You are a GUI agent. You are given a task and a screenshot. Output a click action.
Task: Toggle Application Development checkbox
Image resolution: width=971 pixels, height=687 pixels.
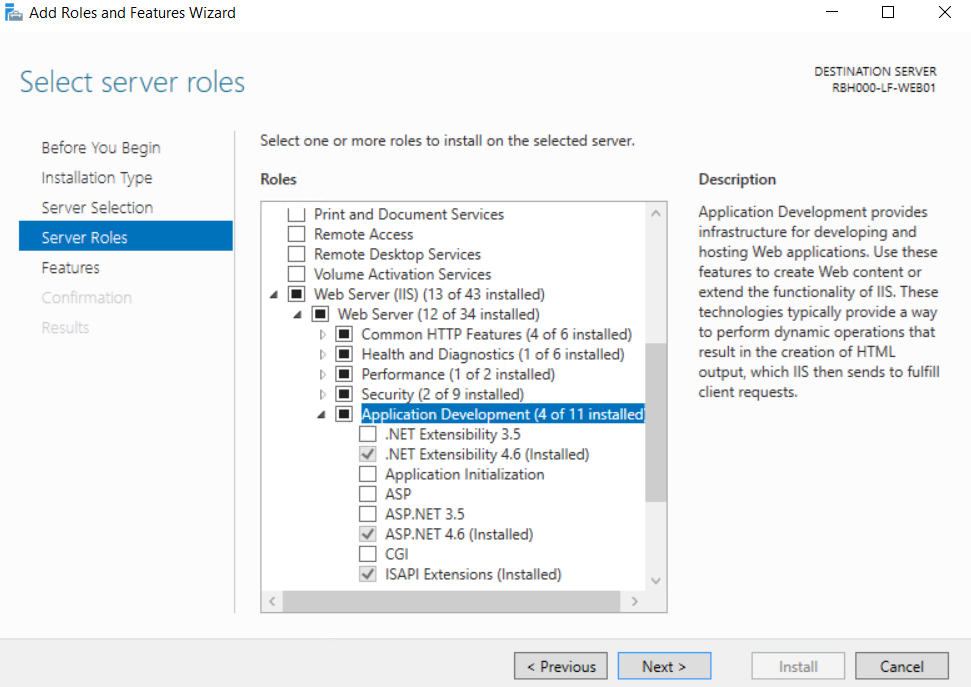pyautogui.click(x=344, y=414)
